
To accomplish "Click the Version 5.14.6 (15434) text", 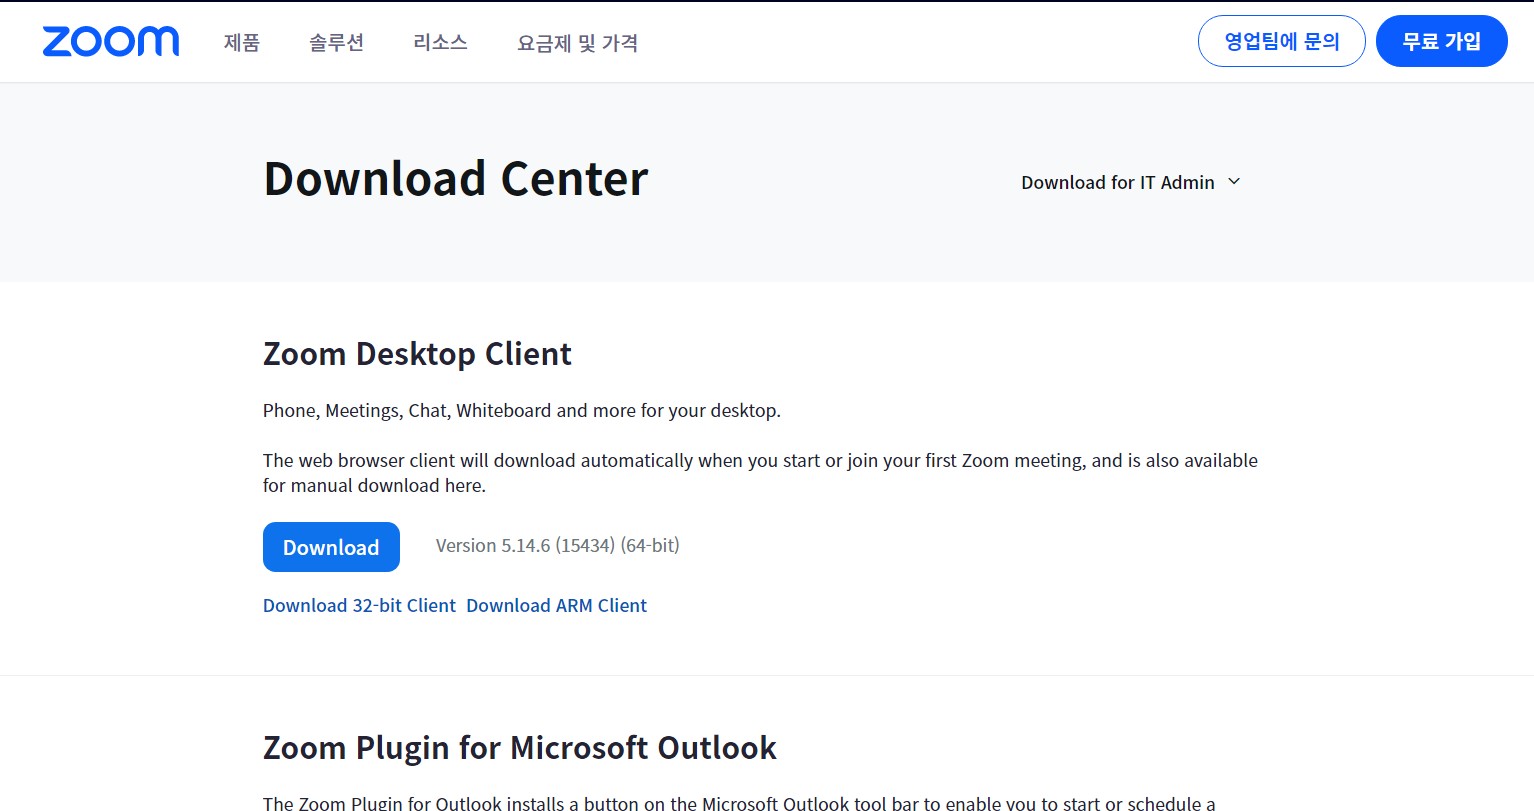I will (x=518, y=545).
